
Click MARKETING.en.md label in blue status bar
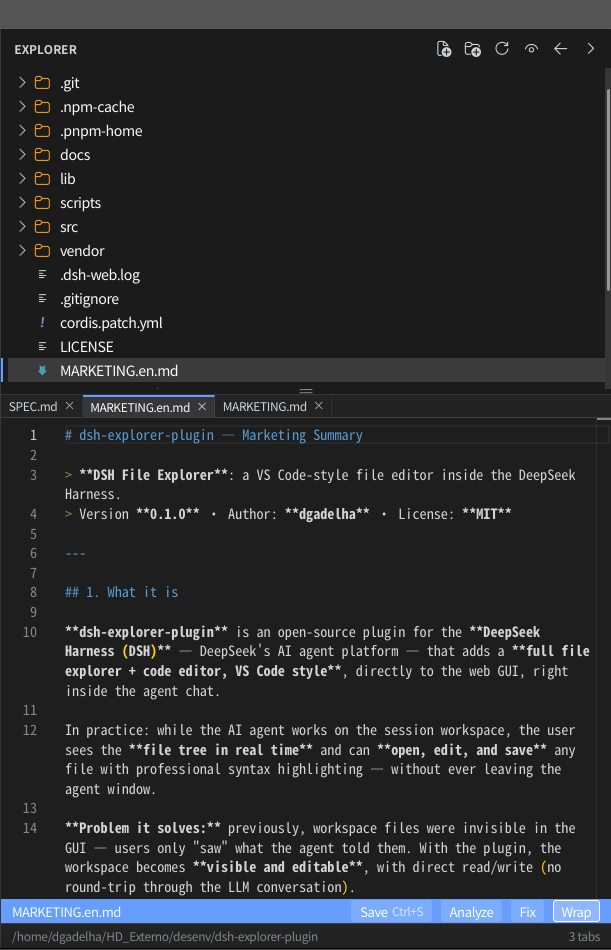click(67, 912)
